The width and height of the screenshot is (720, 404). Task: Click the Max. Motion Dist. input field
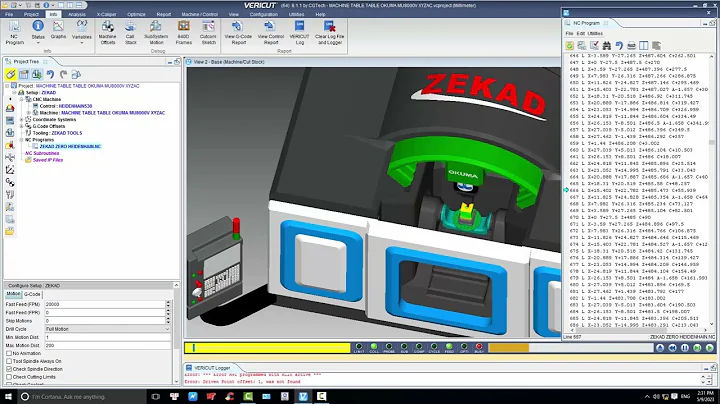tap(107, 345)
